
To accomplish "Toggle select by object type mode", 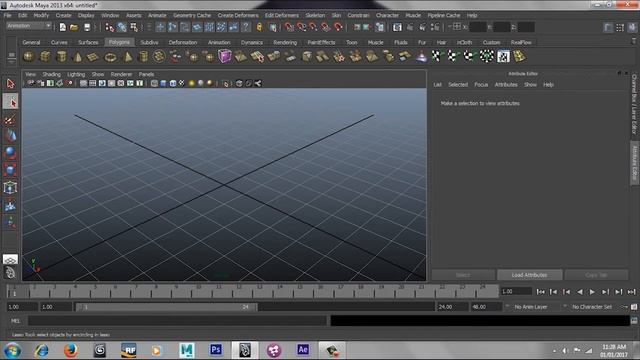I will pyautogui.click(x=122, y=27).
